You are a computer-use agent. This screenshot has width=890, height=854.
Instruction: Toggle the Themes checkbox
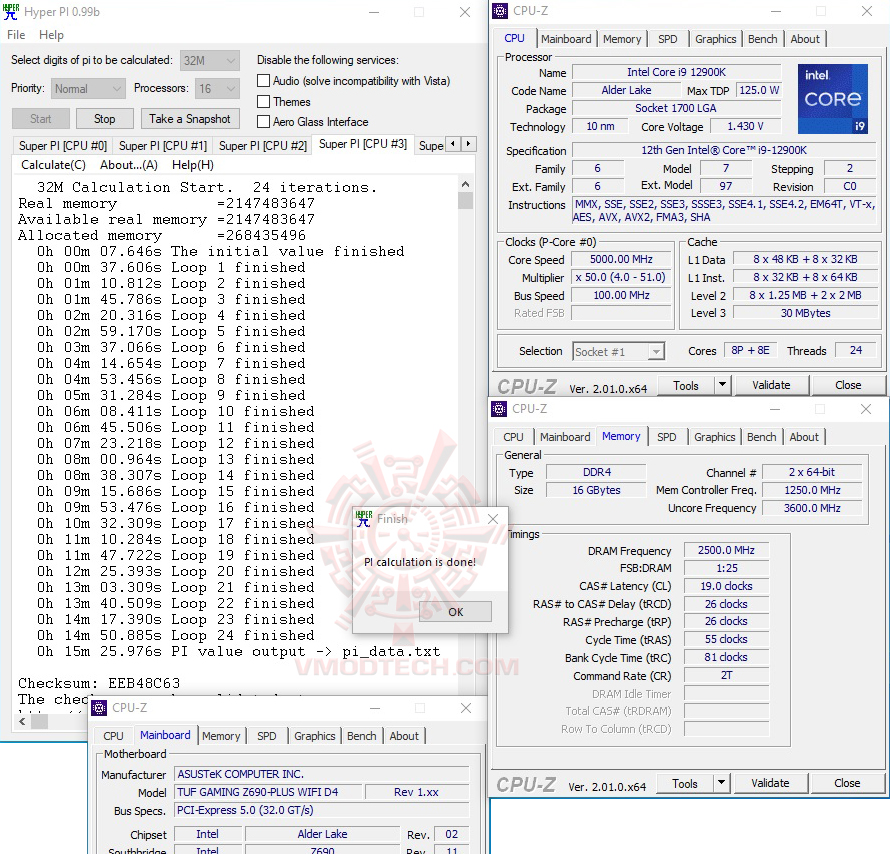tap(263, 102)
